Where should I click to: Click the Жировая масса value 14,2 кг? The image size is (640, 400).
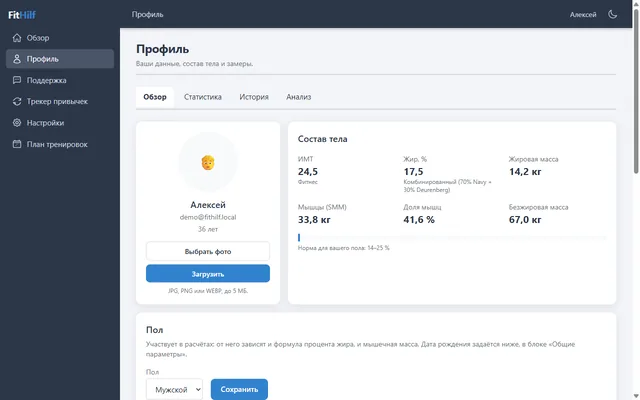point(525,171)
